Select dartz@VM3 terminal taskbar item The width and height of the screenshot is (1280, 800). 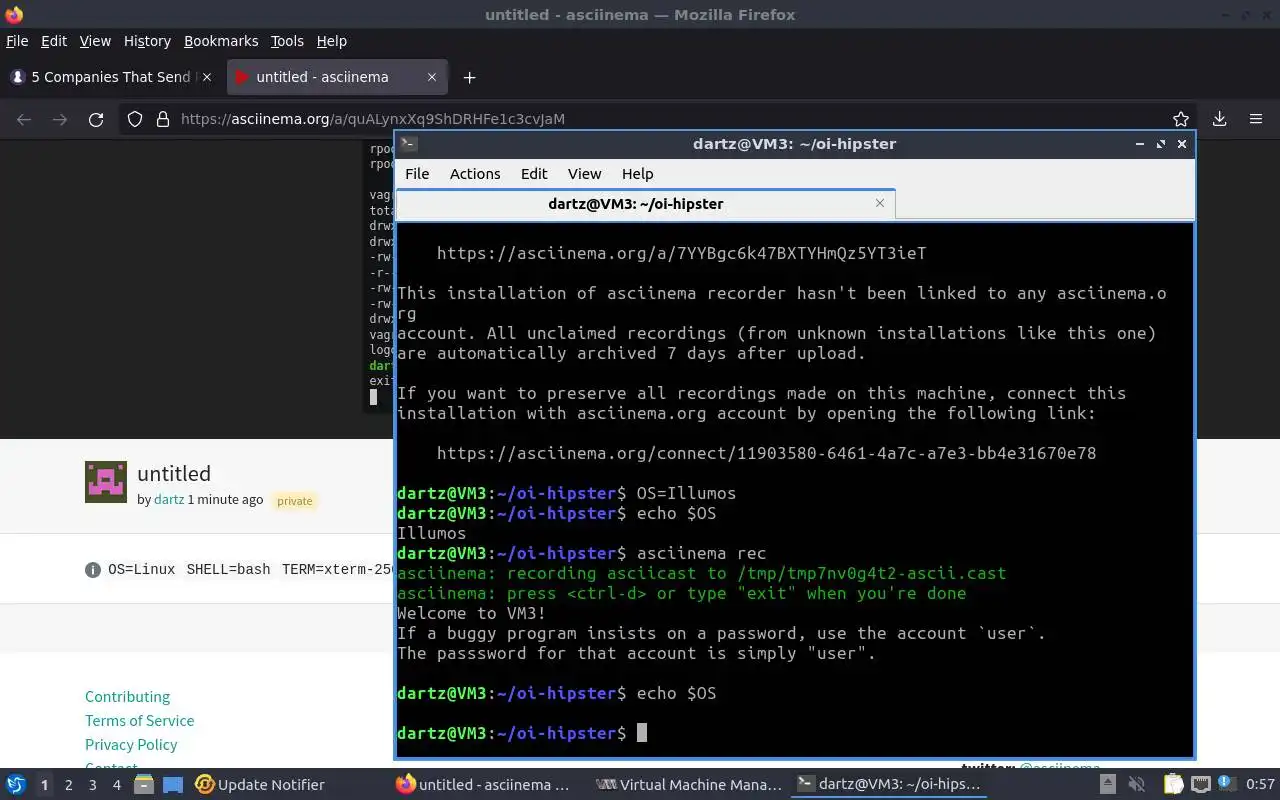890,785
